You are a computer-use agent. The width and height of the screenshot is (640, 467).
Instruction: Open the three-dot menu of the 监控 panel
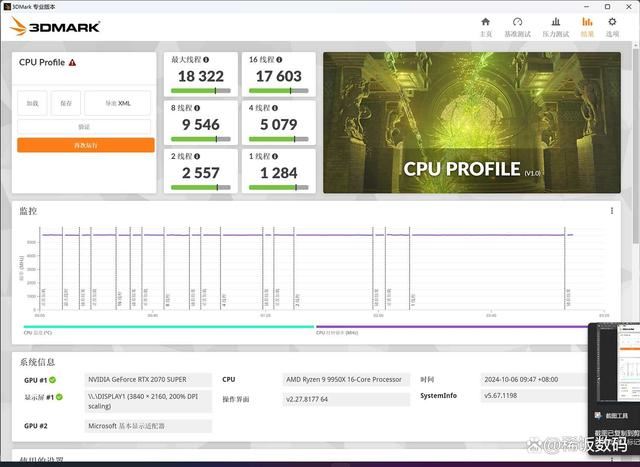pyautogui.click(x=611, y=211)
